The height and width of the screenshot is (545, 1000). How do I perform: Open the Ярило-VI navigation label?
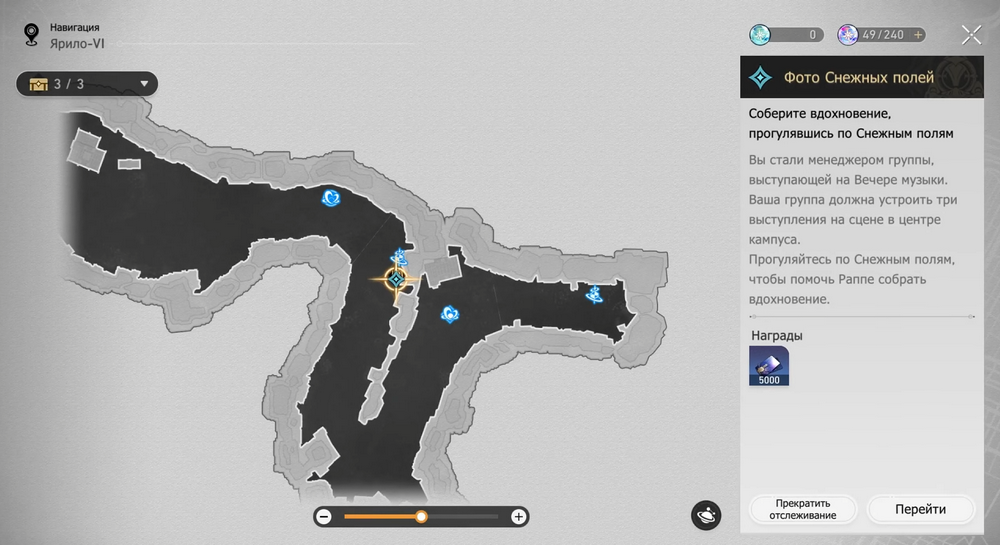pos(77,44)
